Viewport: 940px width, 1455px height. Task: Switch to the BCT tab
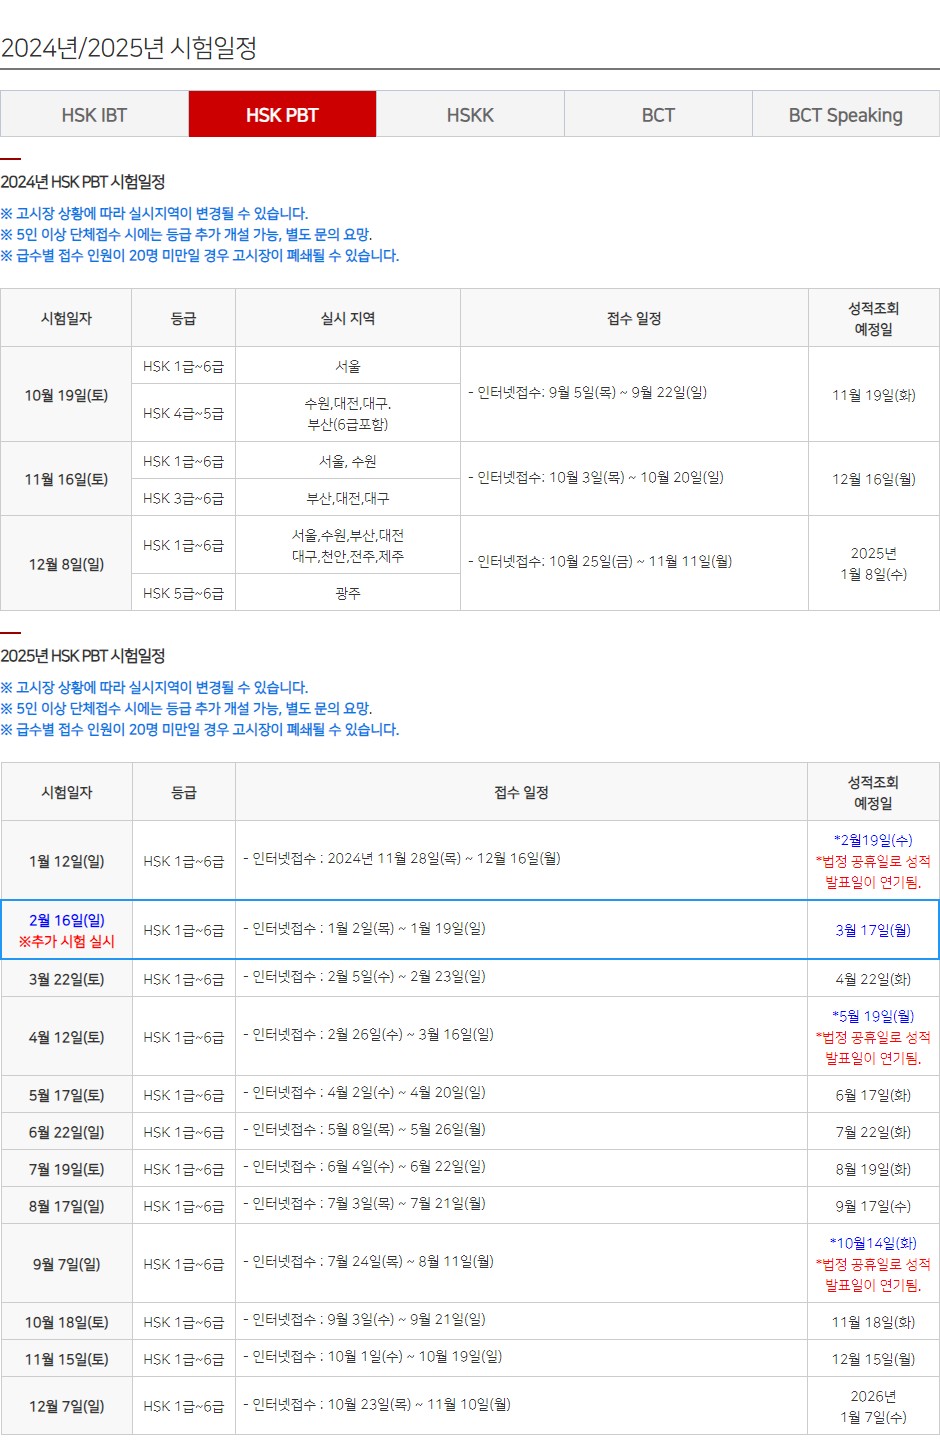click(x=658, y=114)
